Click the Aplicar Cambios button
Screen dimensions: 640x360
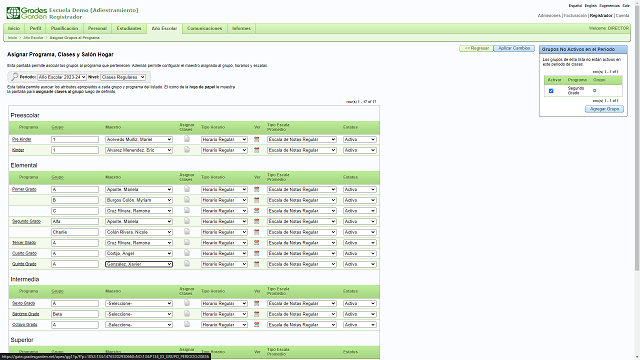pos(514,48)
